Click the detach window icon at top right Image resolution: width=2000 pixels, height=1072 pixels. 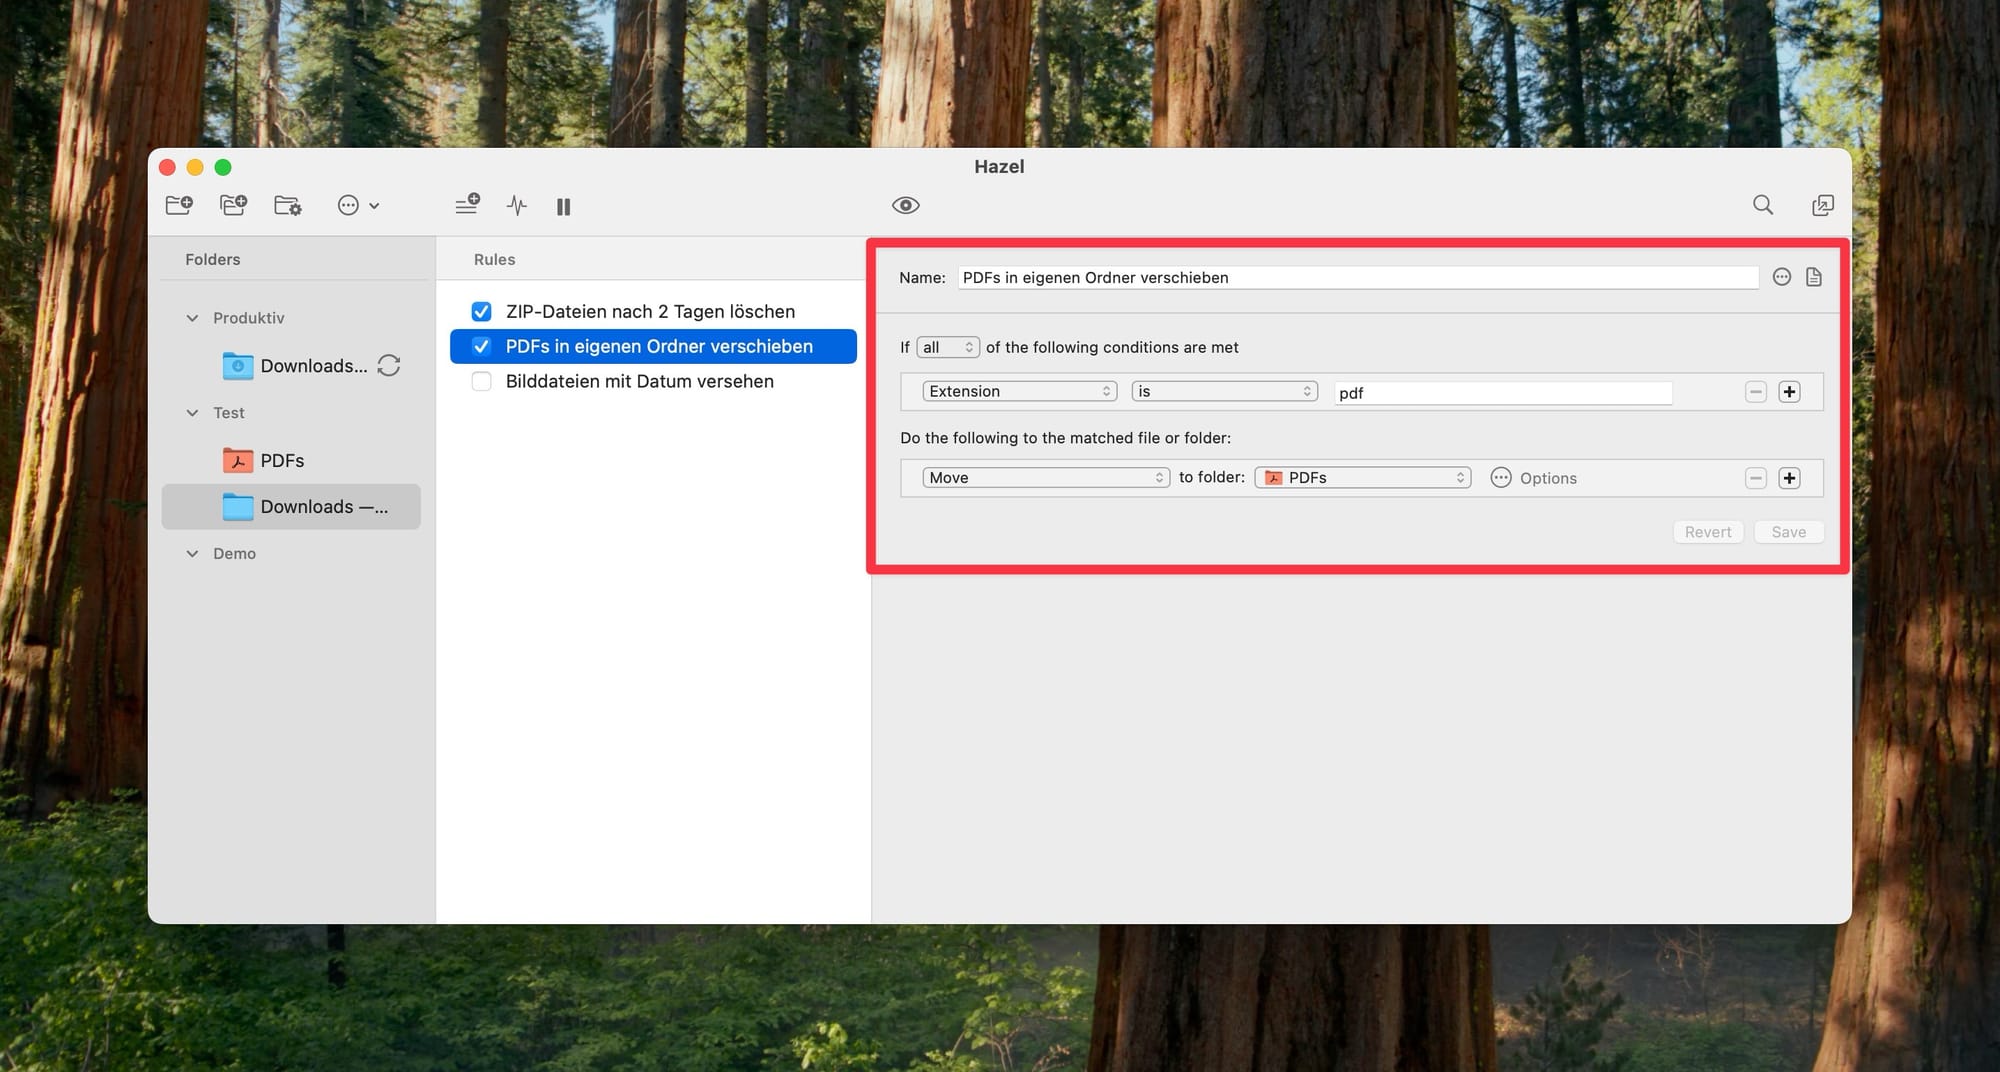click(x=1822, y=205)
